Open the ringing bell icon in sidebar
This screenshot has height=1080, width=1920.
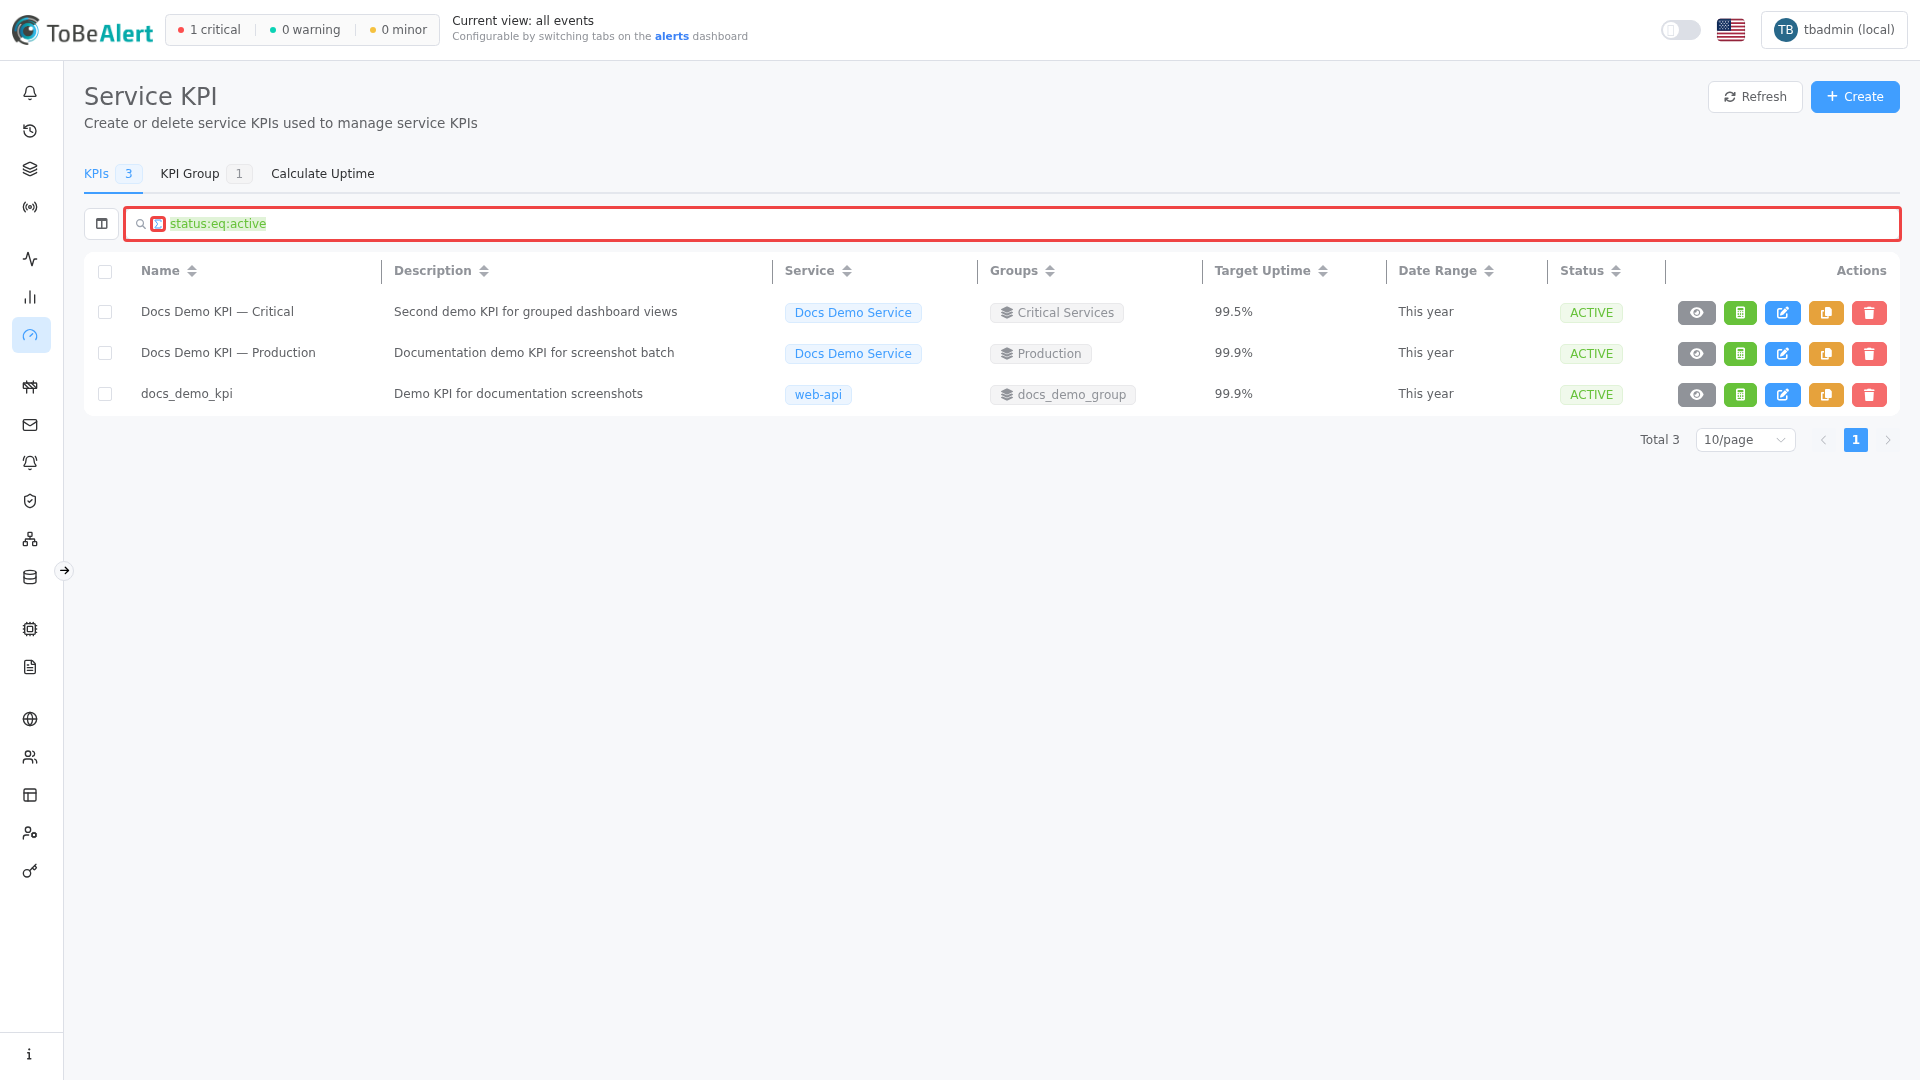(x=30, y=463)
